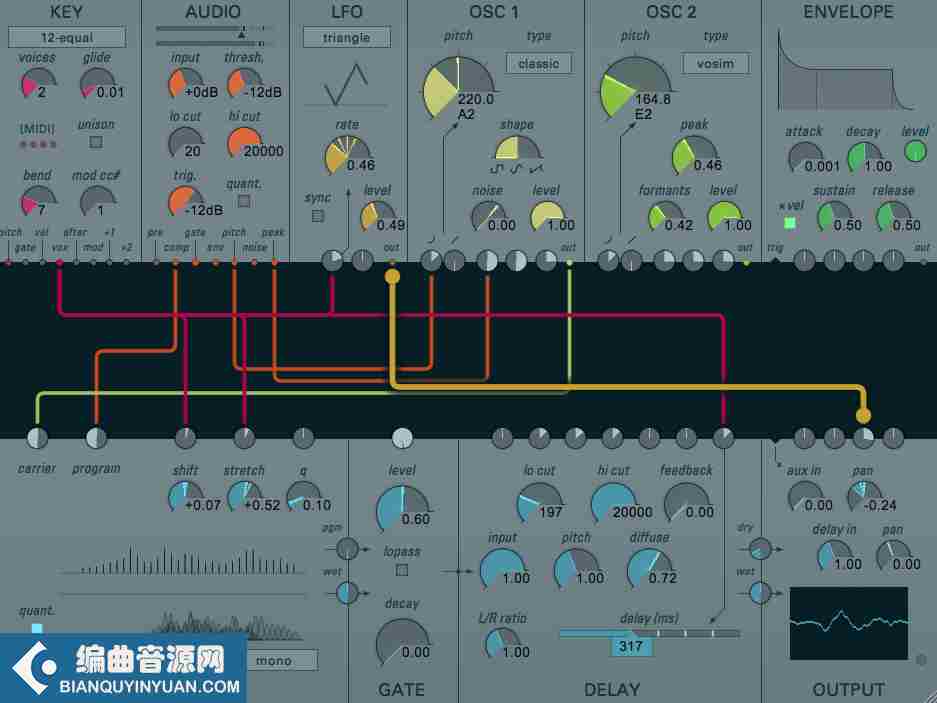Click the vocoder wet mix dial

point(347,593)
